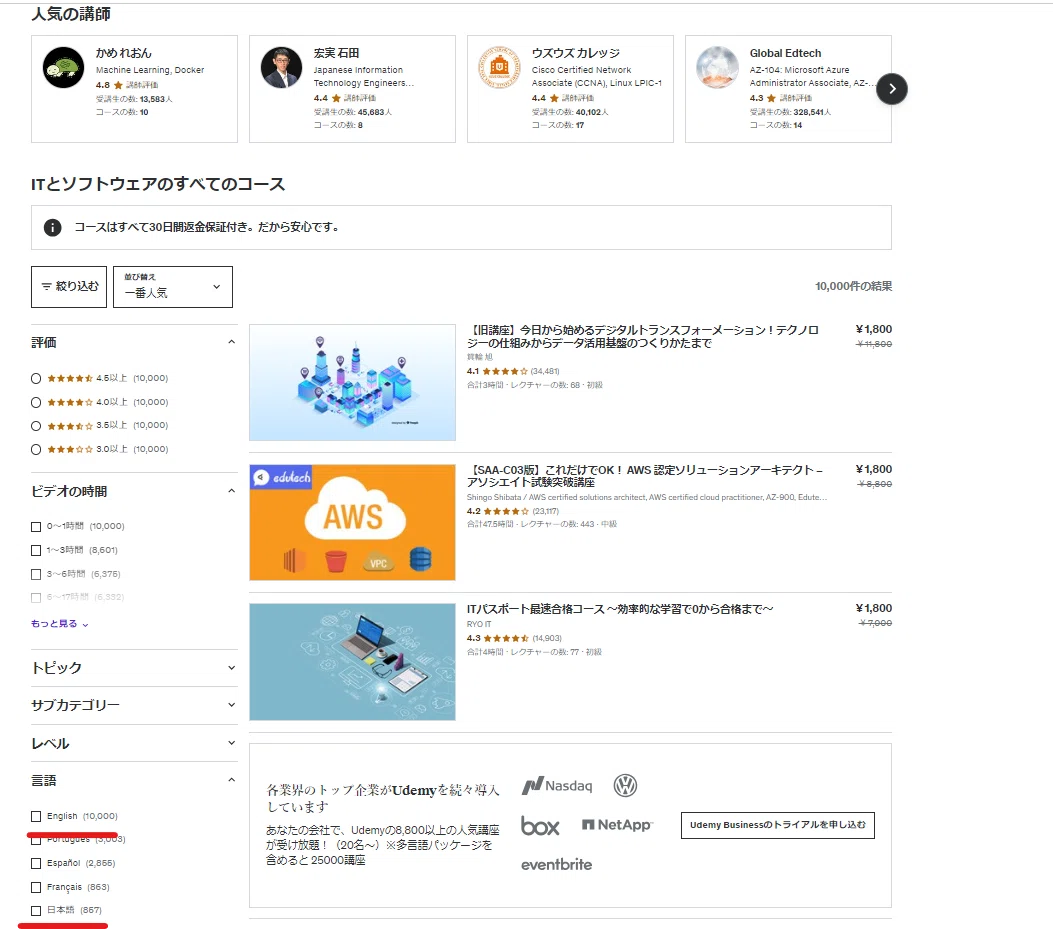Click the eventbrite logo
The height and width of the screenshot is (929, 1053).
coord(557,865)
